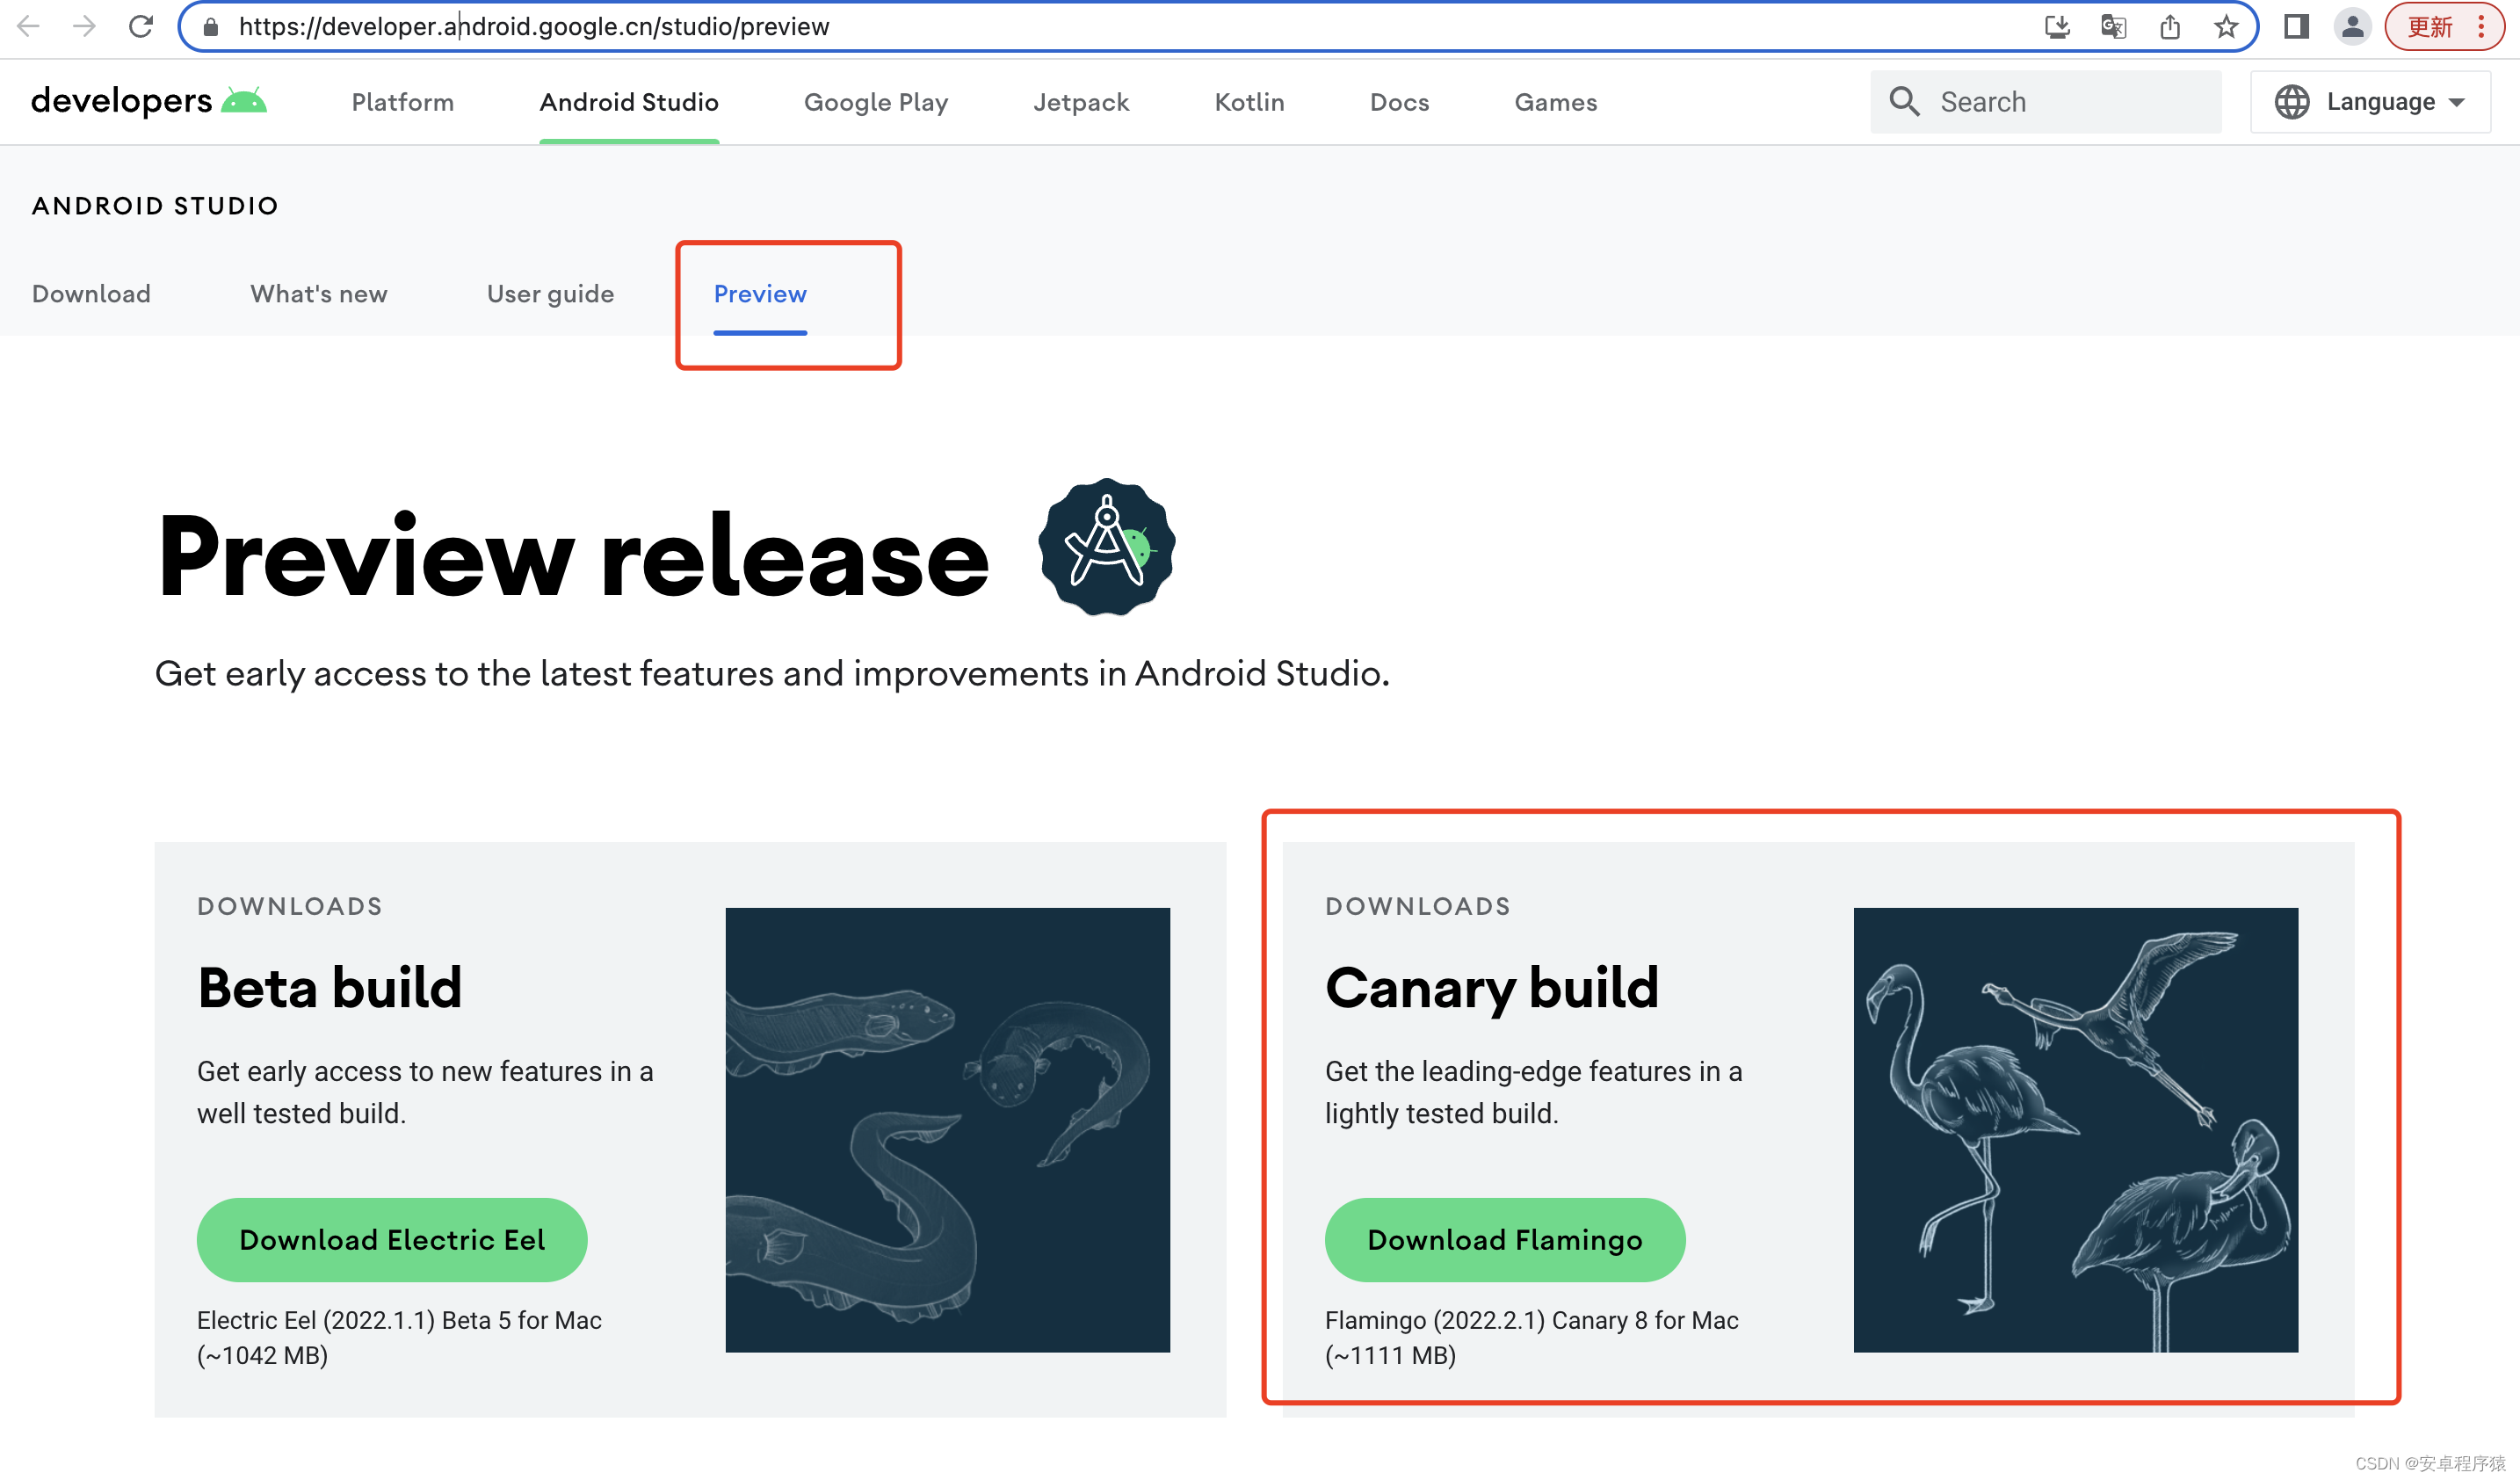Click the ANDROID STUDIO section heading
This screenshot has height=1480, width=2520.
pos(155,206)
